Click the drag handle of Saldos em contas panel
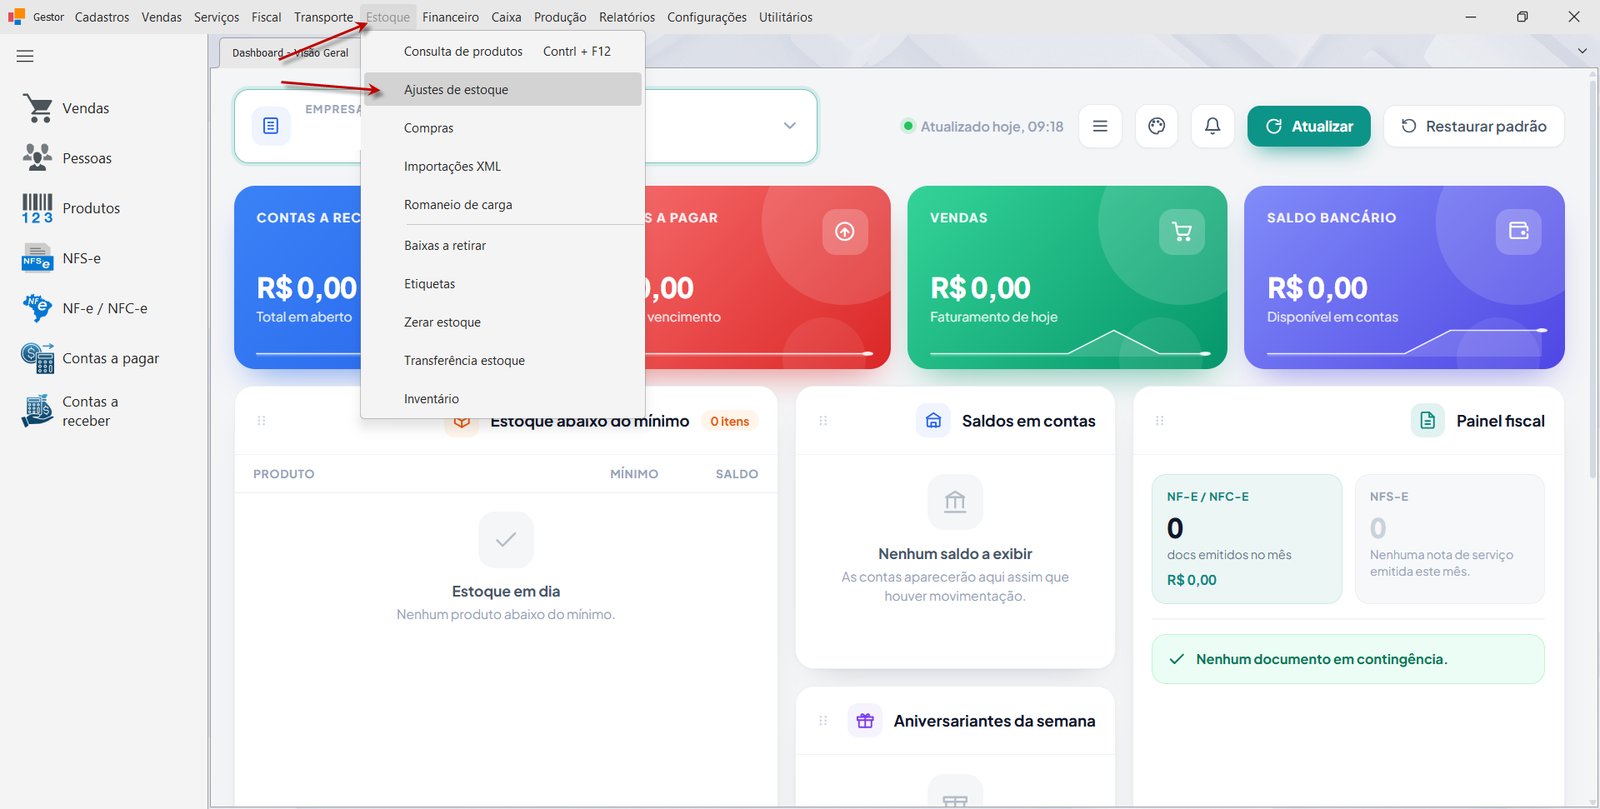The height and width of the screenshot is (809, 1600). point(823,421)
